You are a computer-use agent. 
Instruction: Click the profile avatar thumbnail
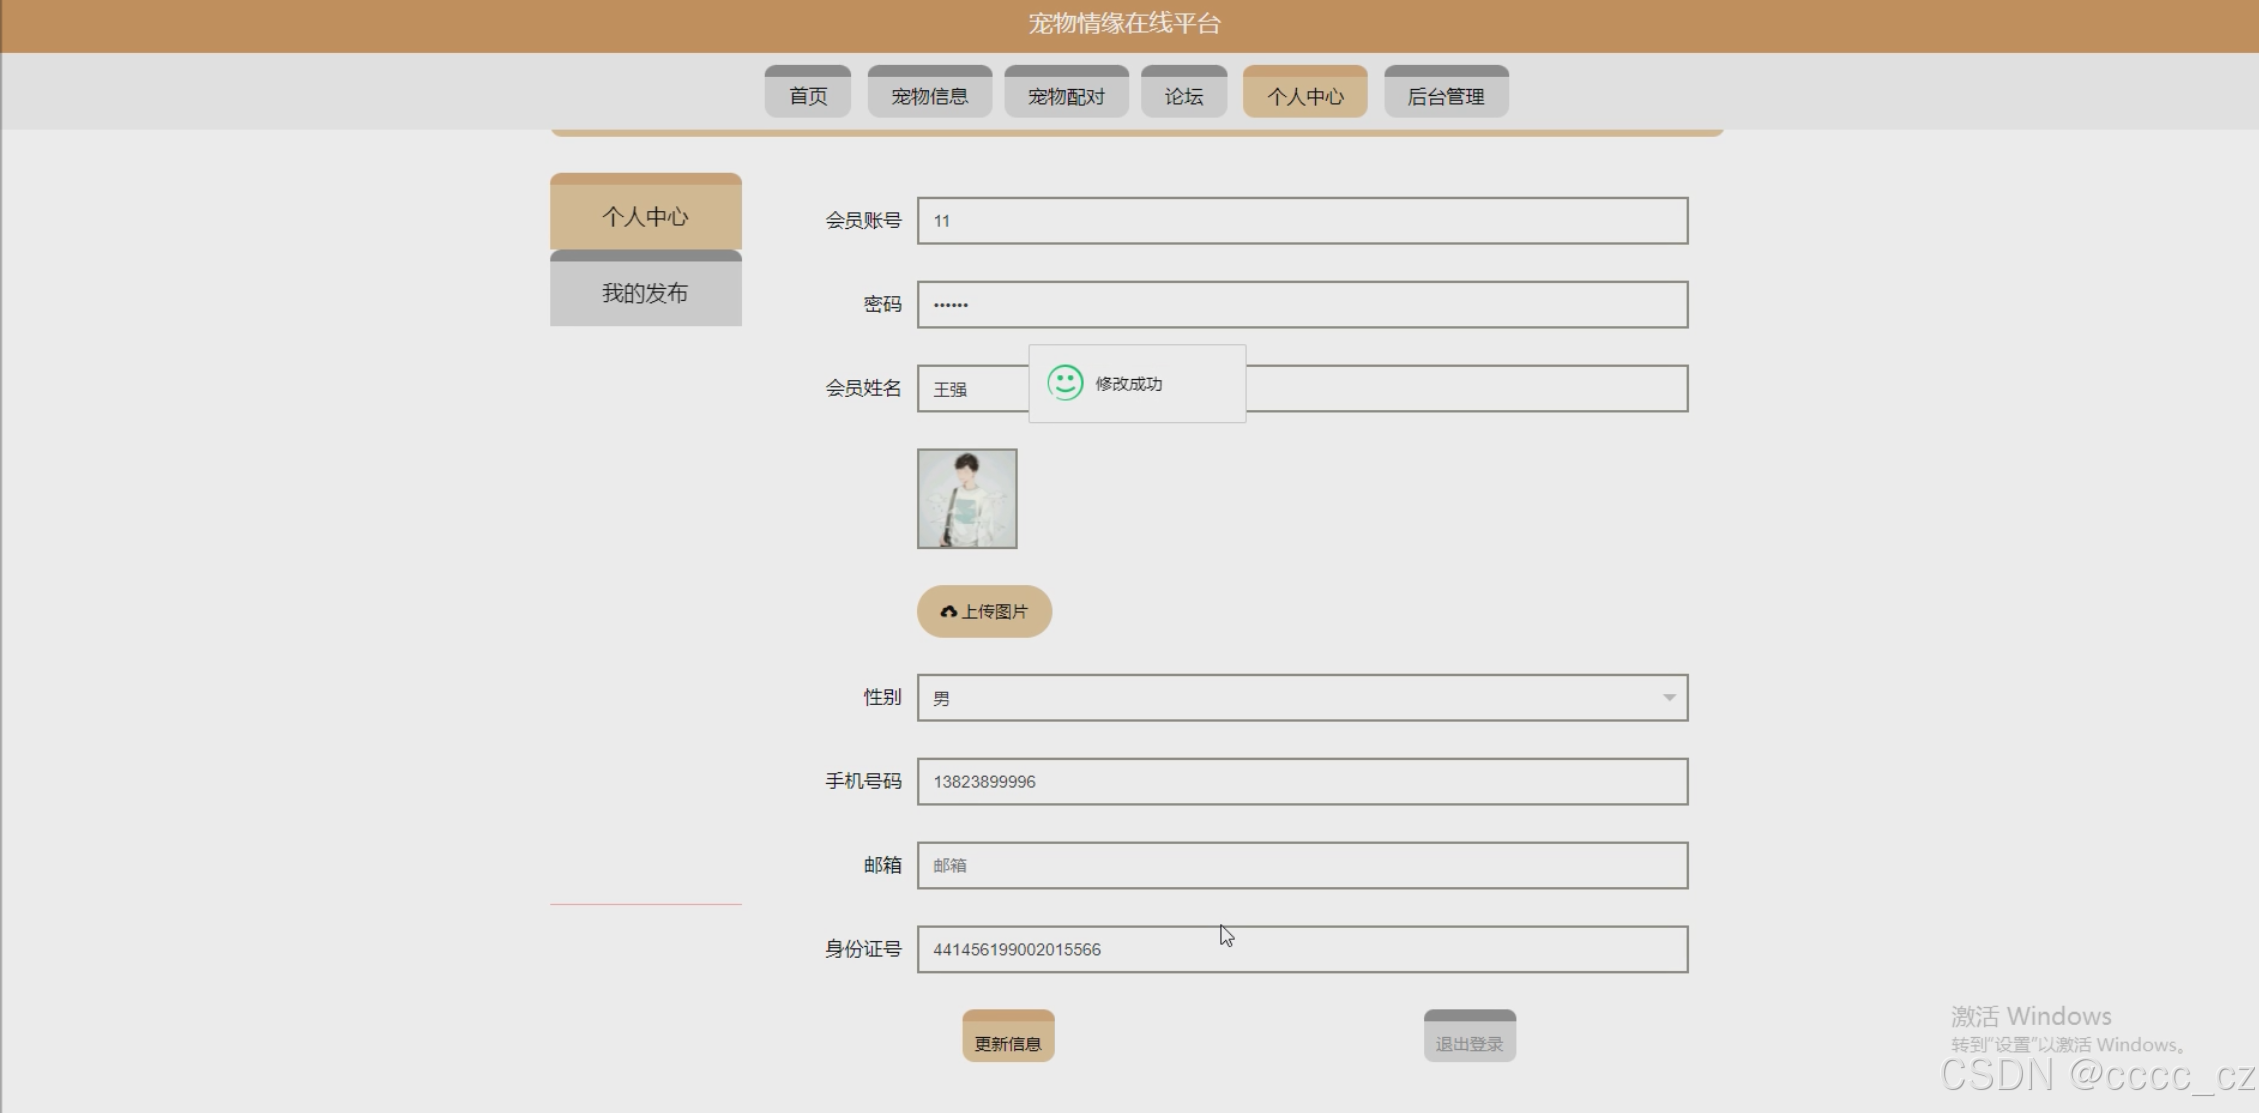966,498
